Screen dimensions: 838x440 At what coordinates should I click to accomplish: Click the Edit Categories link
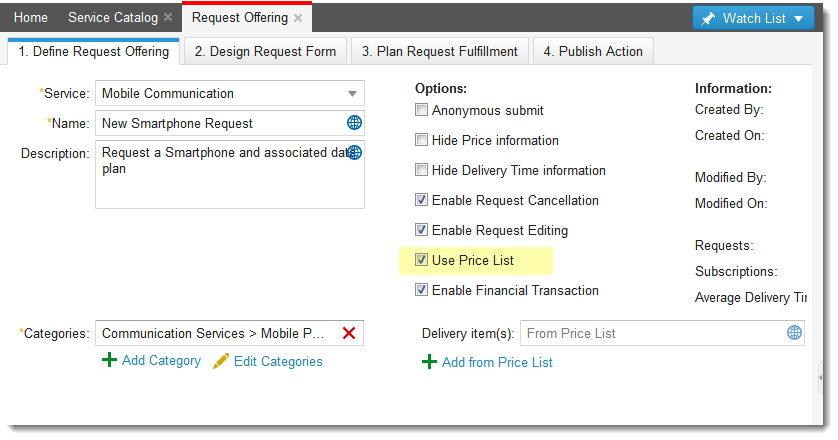[x=278, y=361]
